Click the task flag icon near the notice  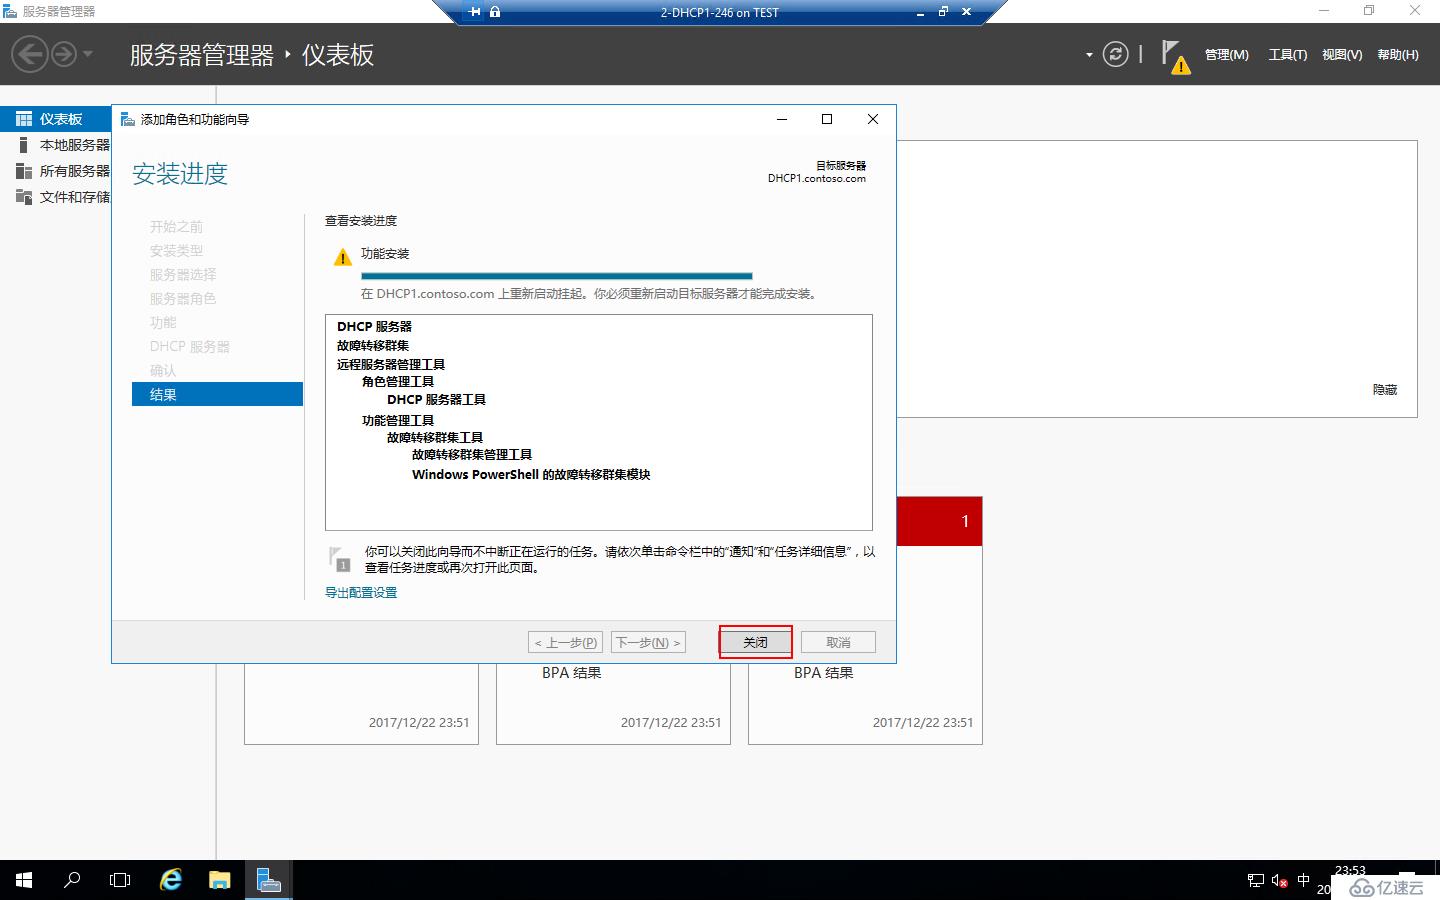pos(340,559)
